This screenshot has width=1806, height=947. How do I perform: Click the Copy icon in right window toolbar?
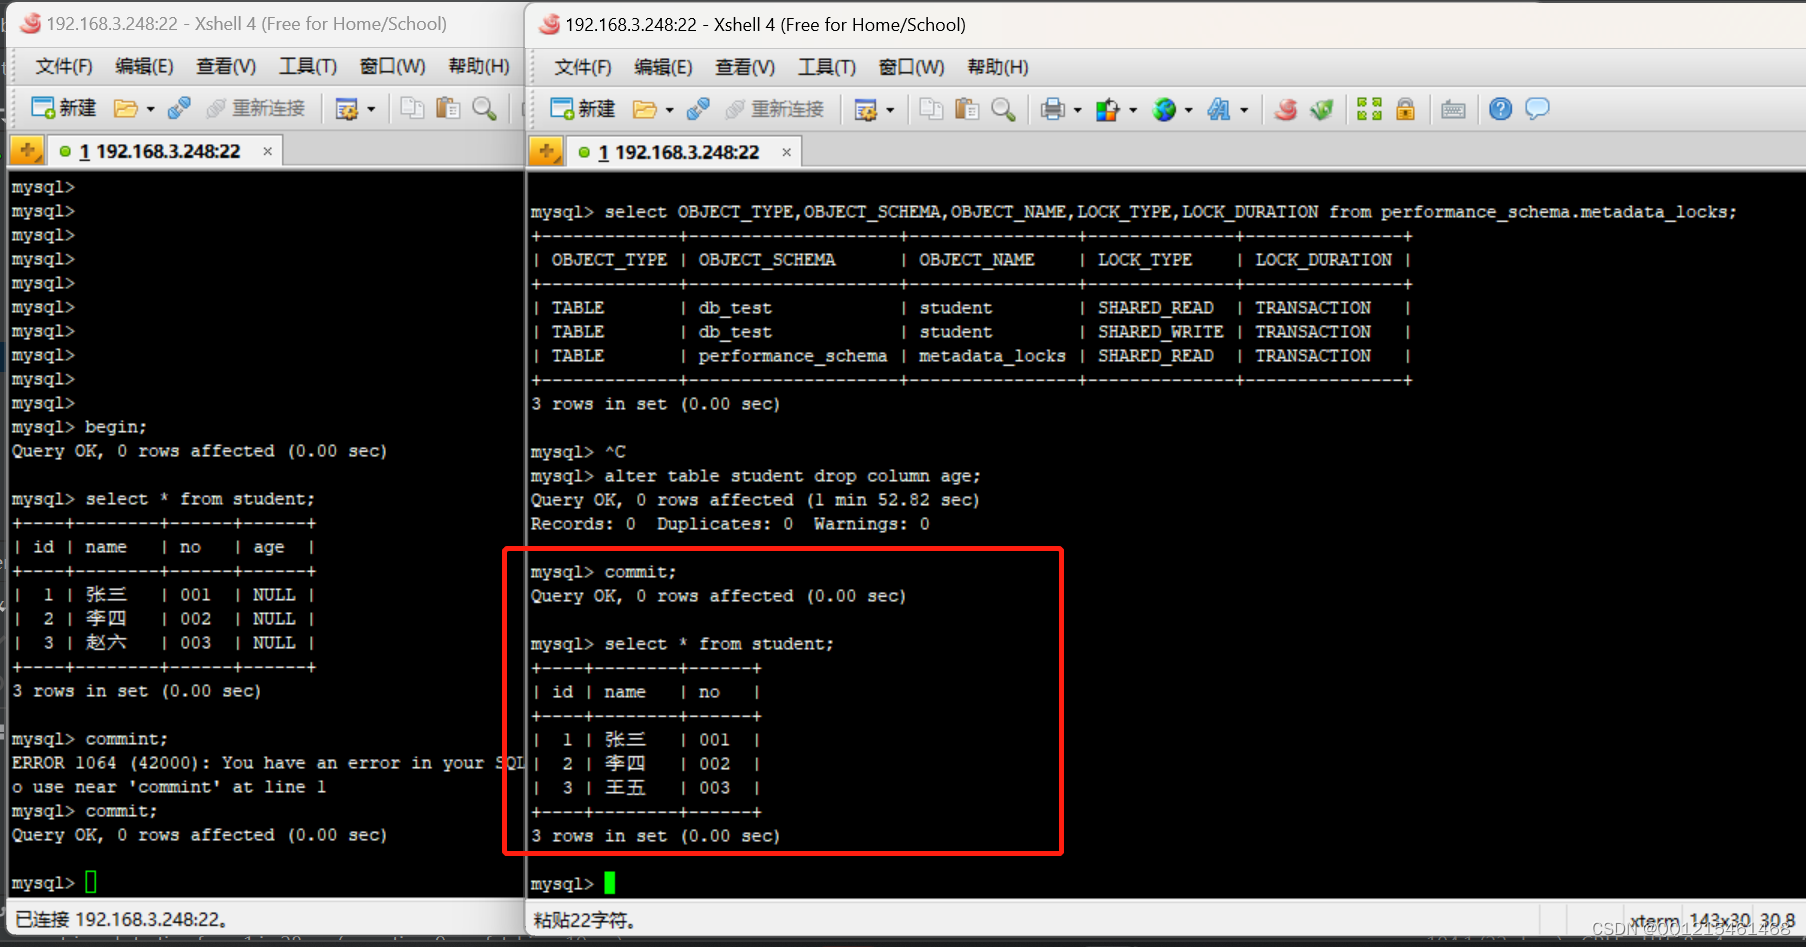tap(931, 109)
